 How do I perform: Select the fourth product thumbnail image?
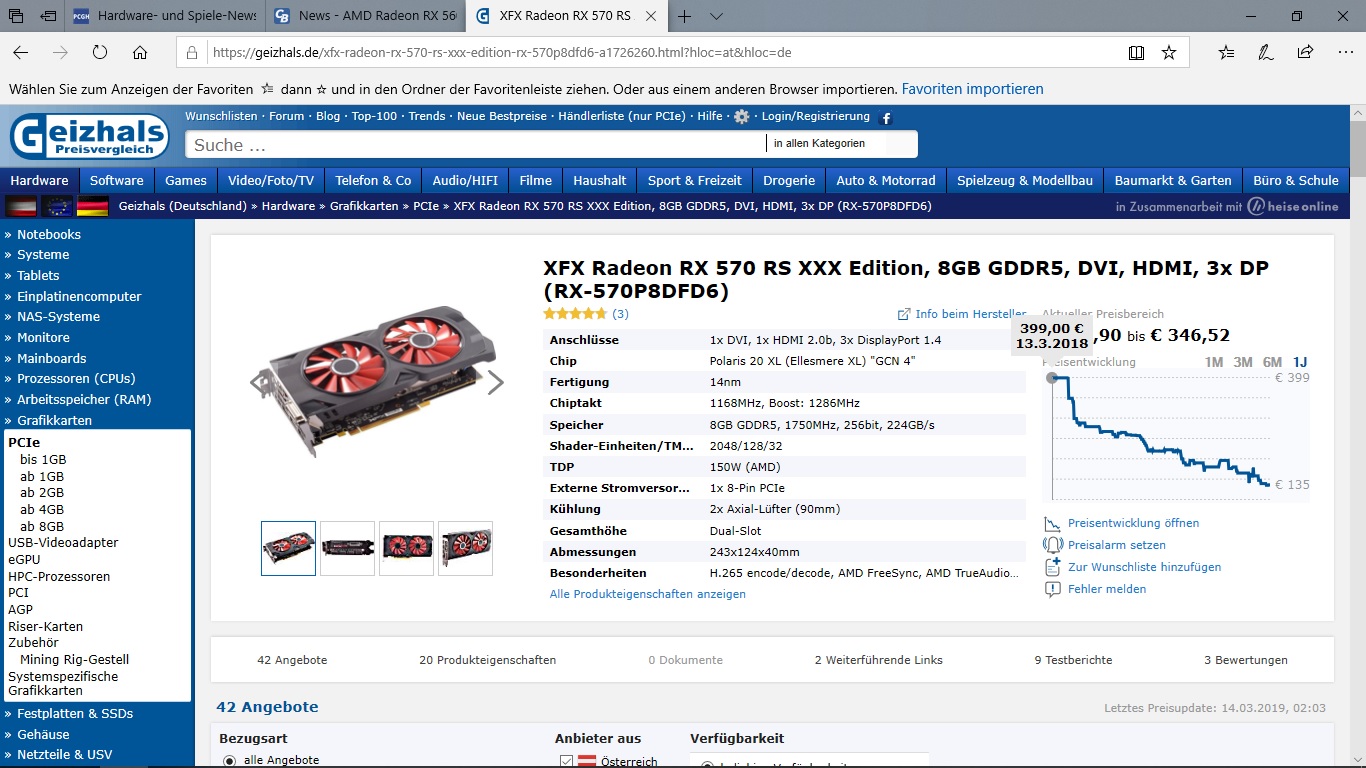coord(465,548)
